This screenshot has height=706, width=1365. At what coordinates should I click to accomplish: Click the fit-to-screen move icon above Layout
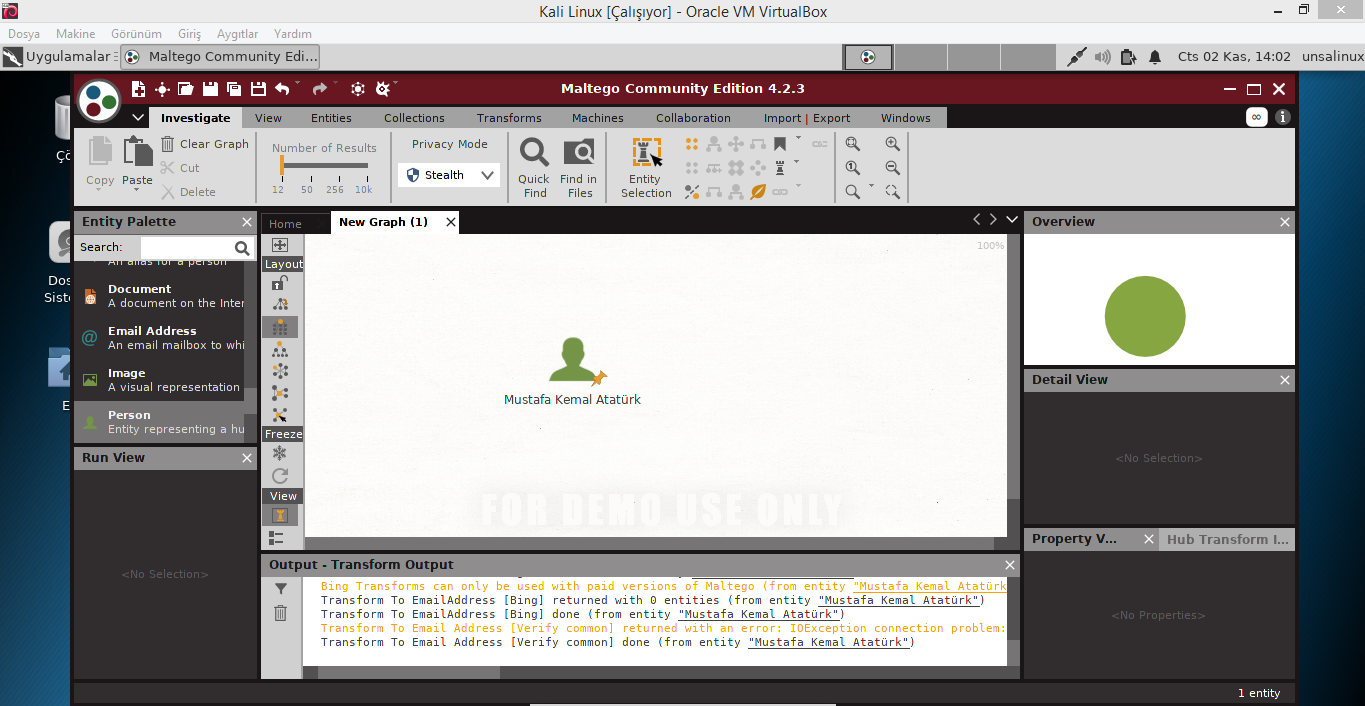point(280,245)
